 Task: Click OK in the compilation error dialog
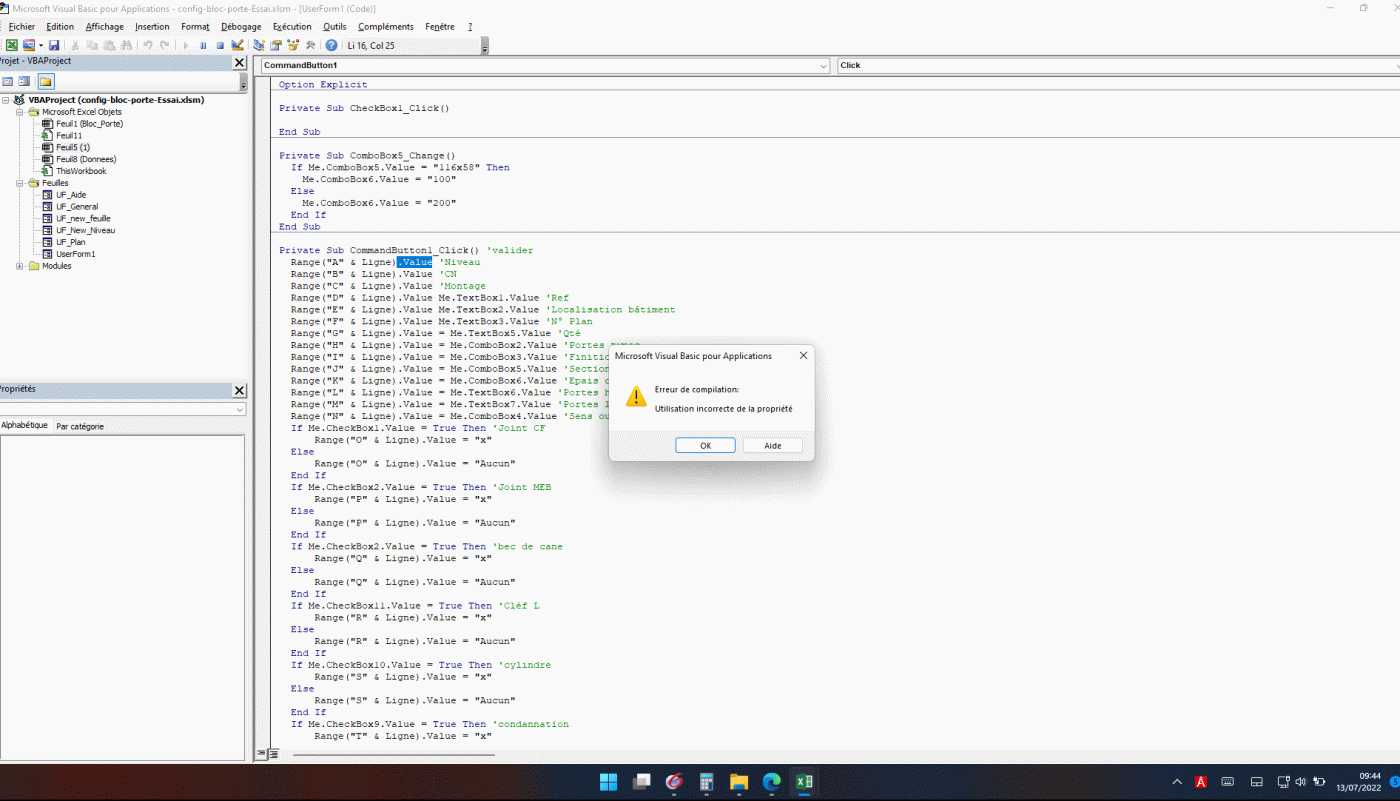705,445
